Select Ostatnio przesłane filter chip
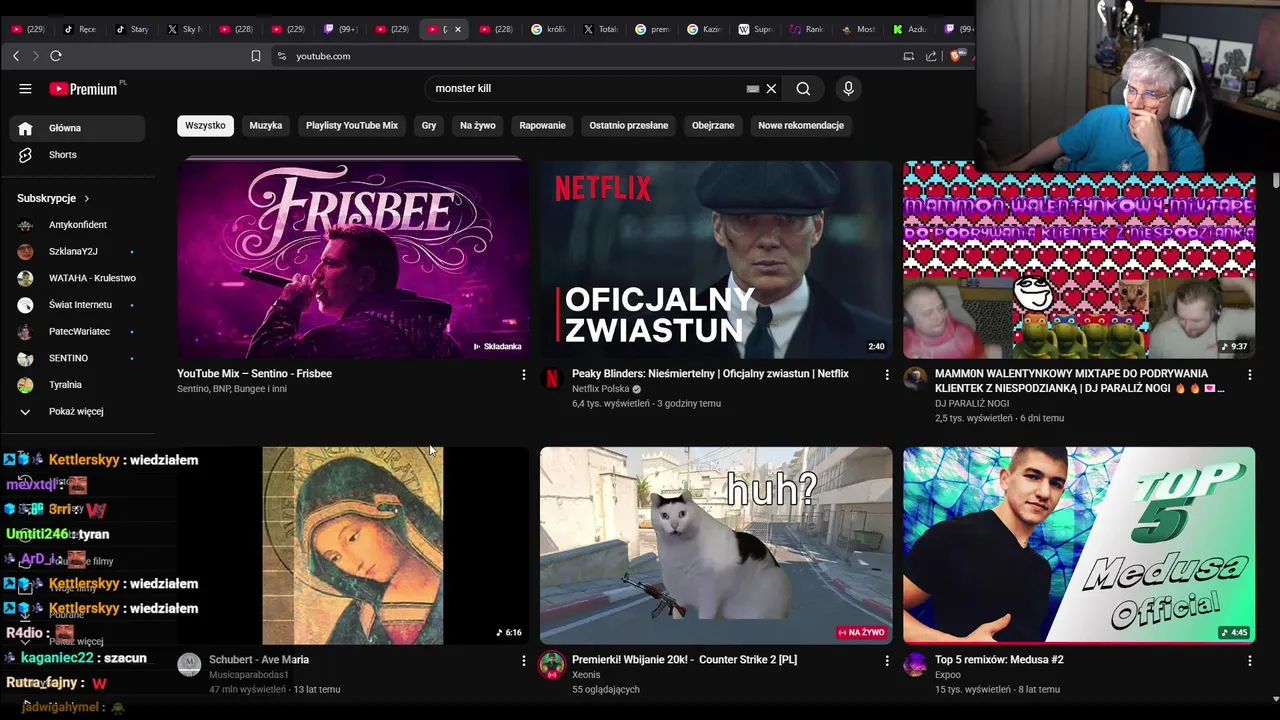This screenshot has height=720, width=1280. 629,126
